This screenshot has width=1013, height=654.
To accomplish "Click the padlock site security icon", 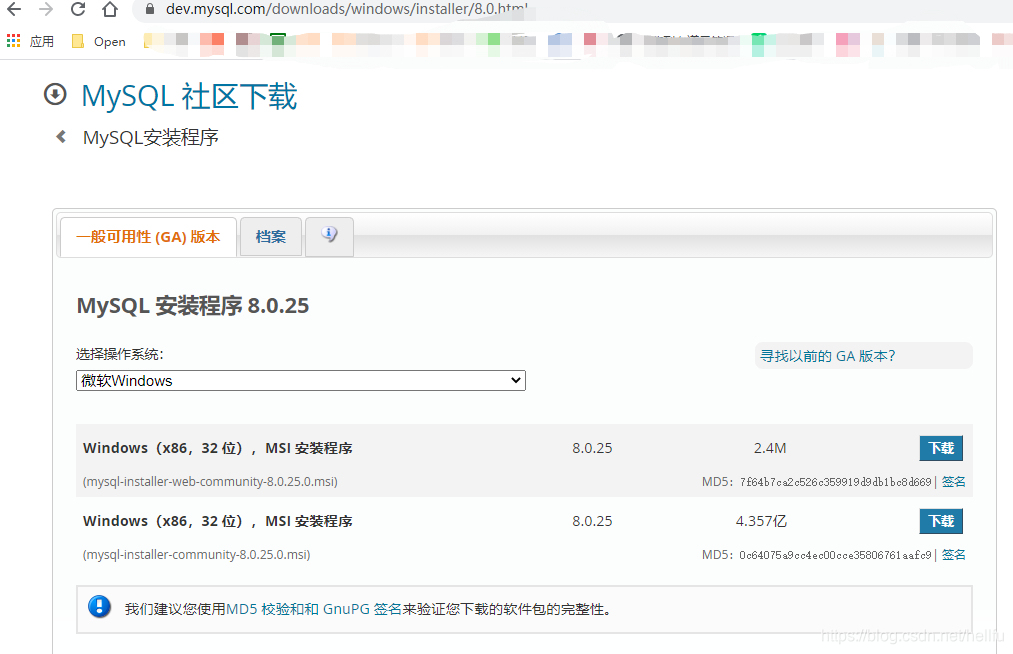I will (x=150, y=9).
